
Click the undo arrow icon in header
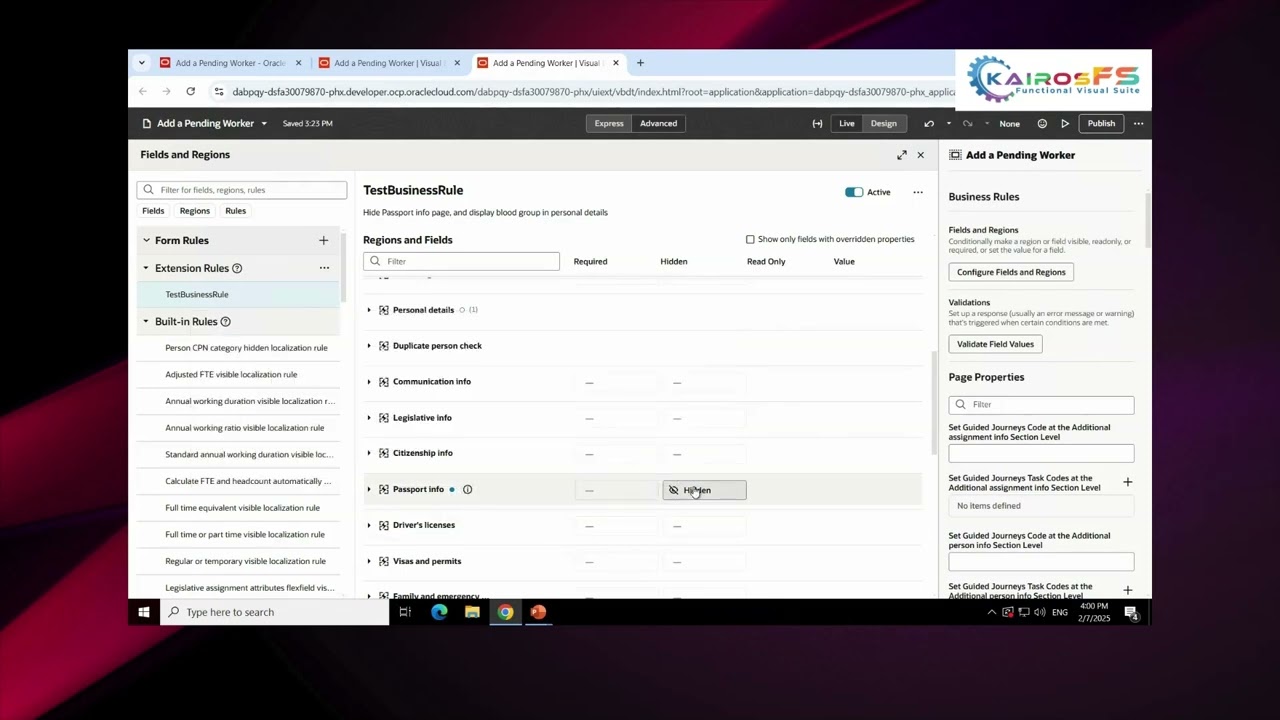pyautogui.click(x=929, y=123)
